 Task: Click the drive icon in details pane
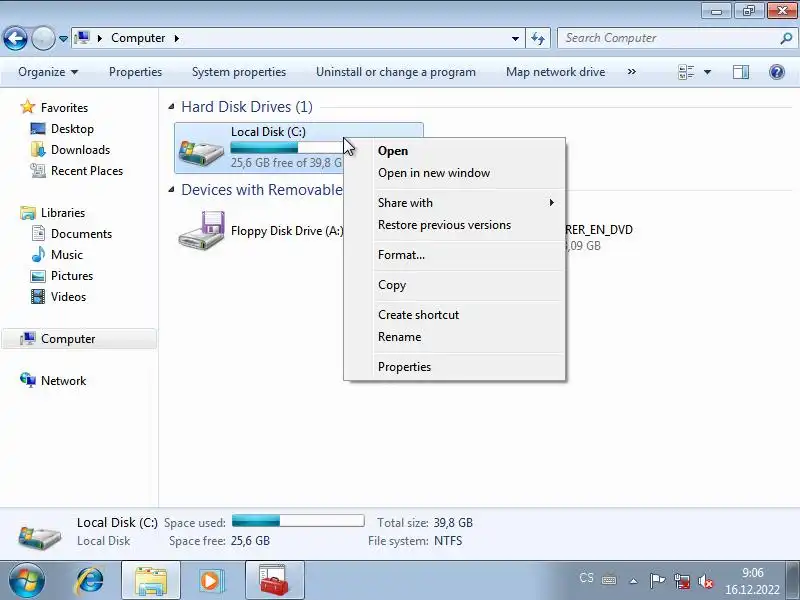point(39,536)
